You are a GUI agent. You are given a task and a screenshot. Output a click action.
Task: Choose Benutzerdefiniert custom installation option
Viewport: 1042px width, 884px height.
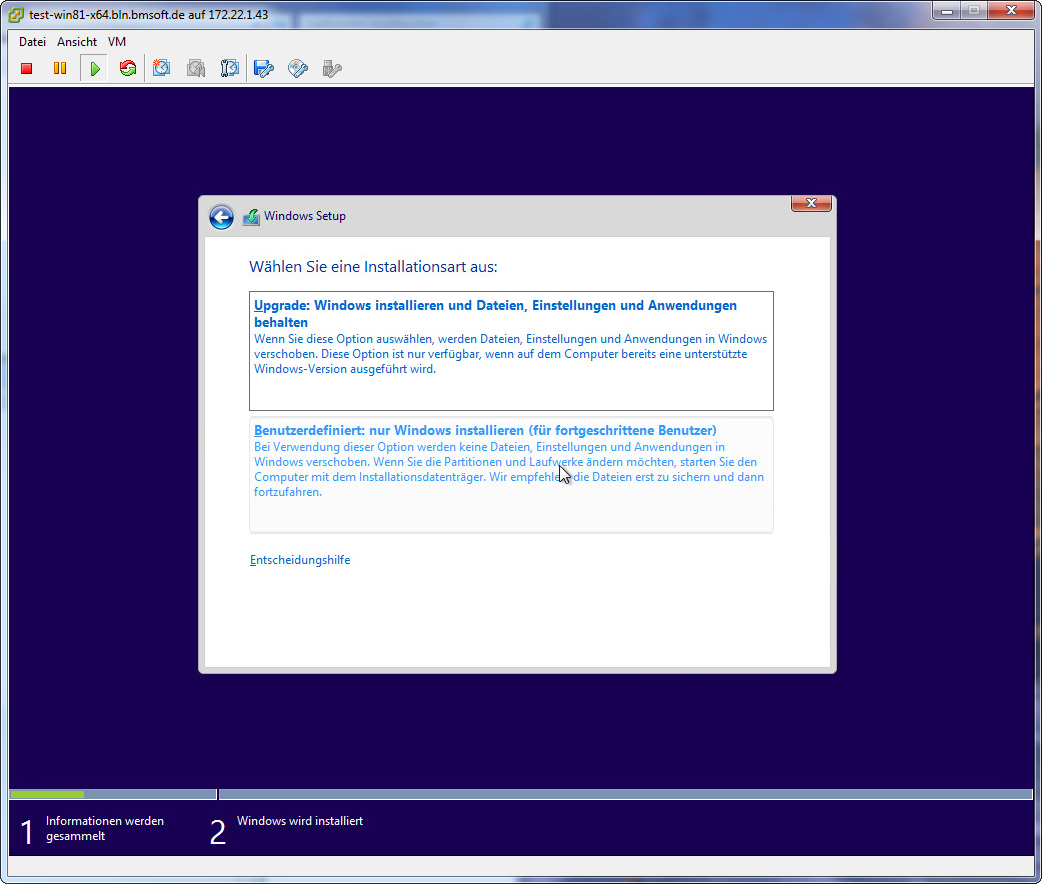pos(510,474)
